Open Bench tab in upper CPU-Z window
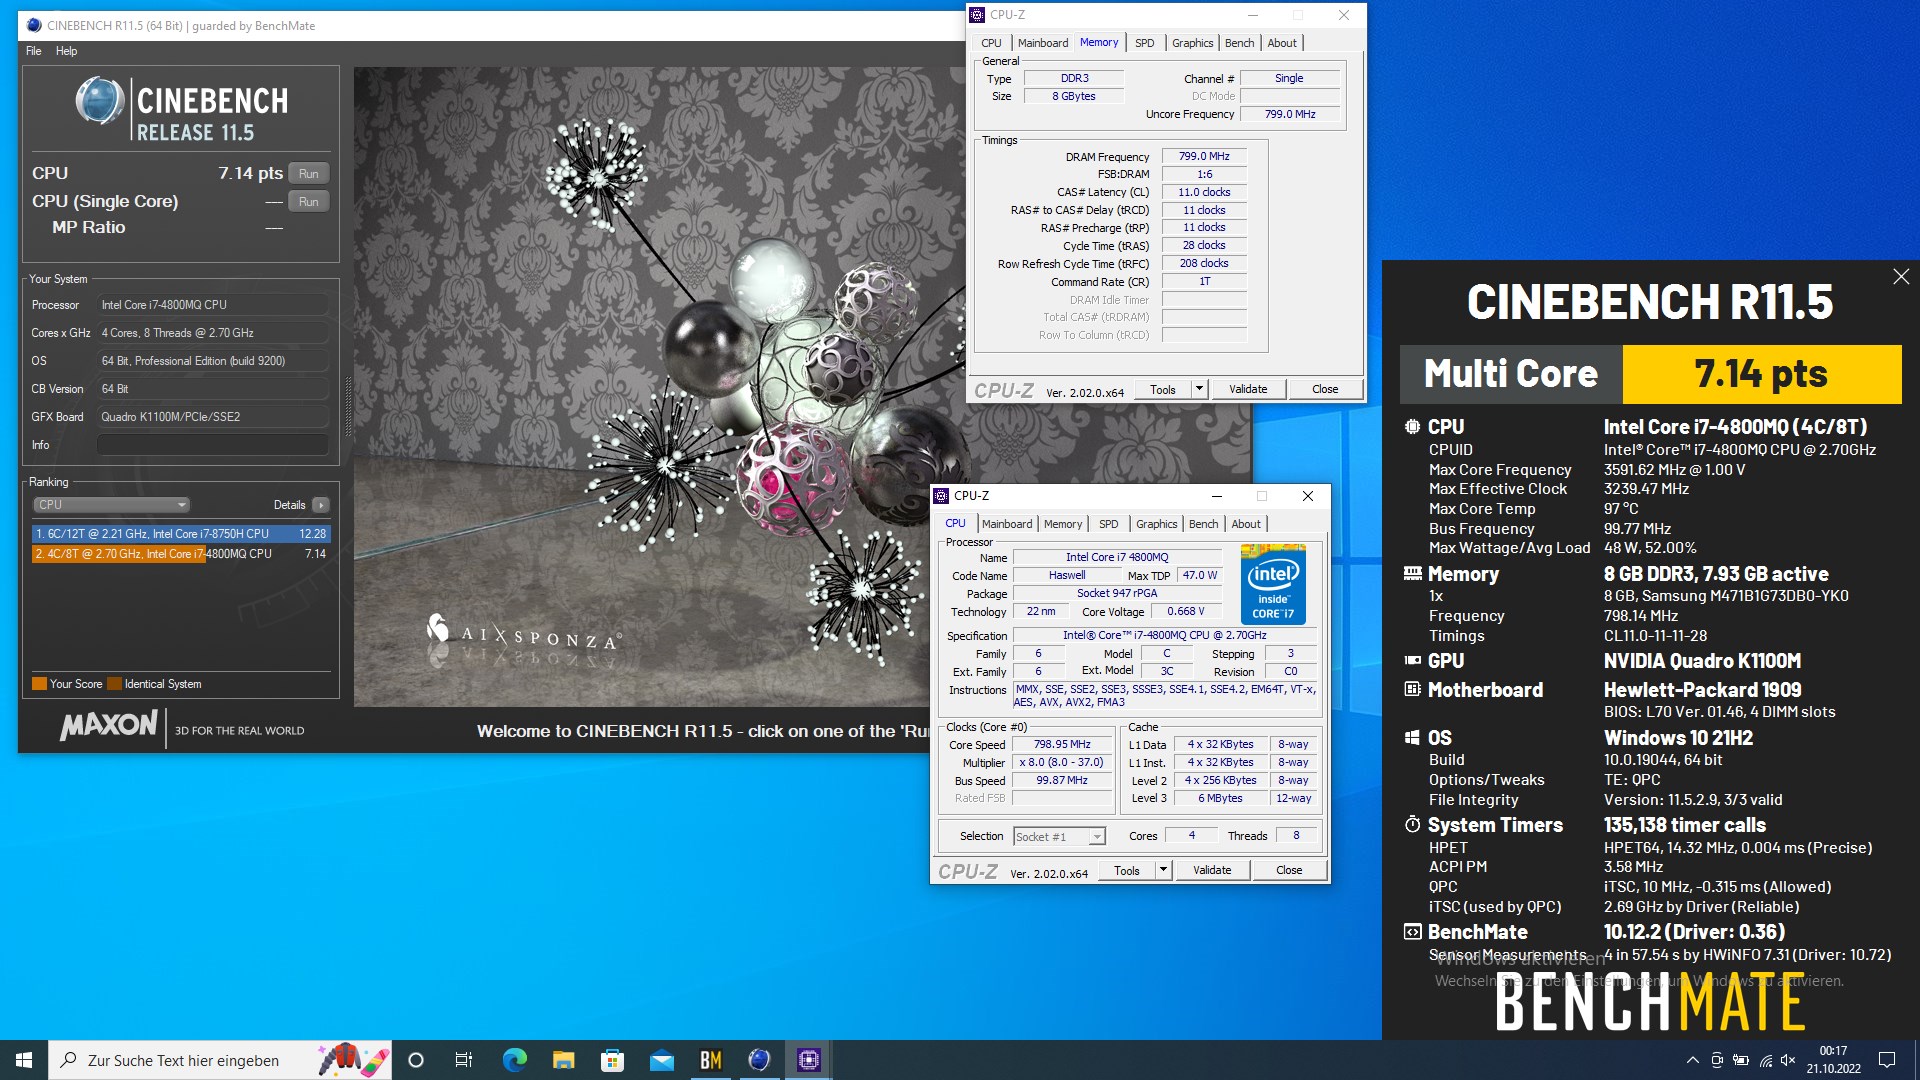Image resolution: width=1920 pixels, height=1080 pixels. (1239, 43)
